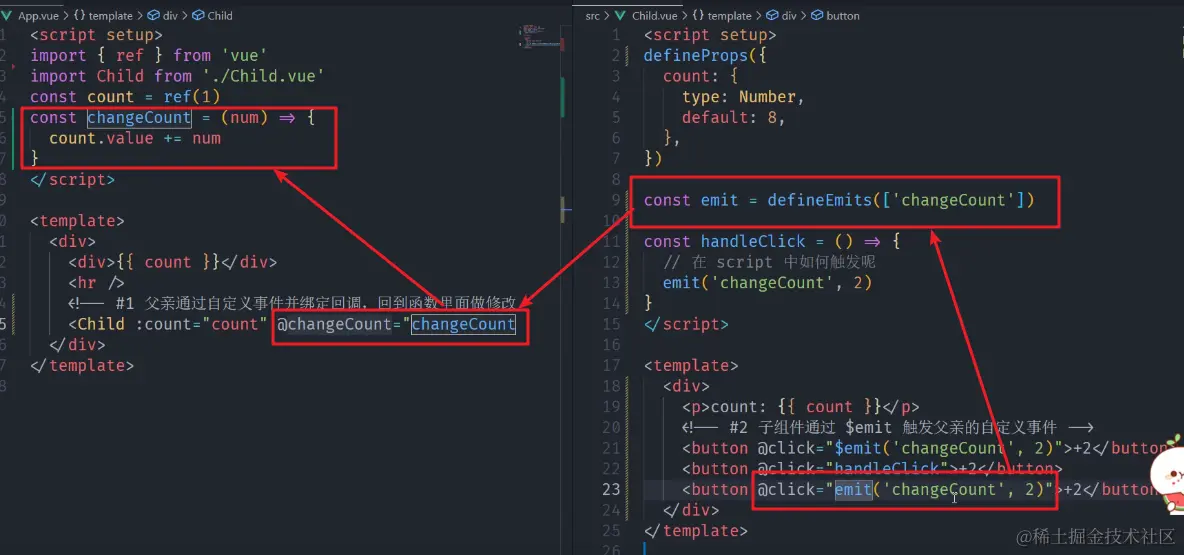Click "import { ref } from 'vue'" line
Viewport: 1184px width, 555px height.
(x=149, y=55)
